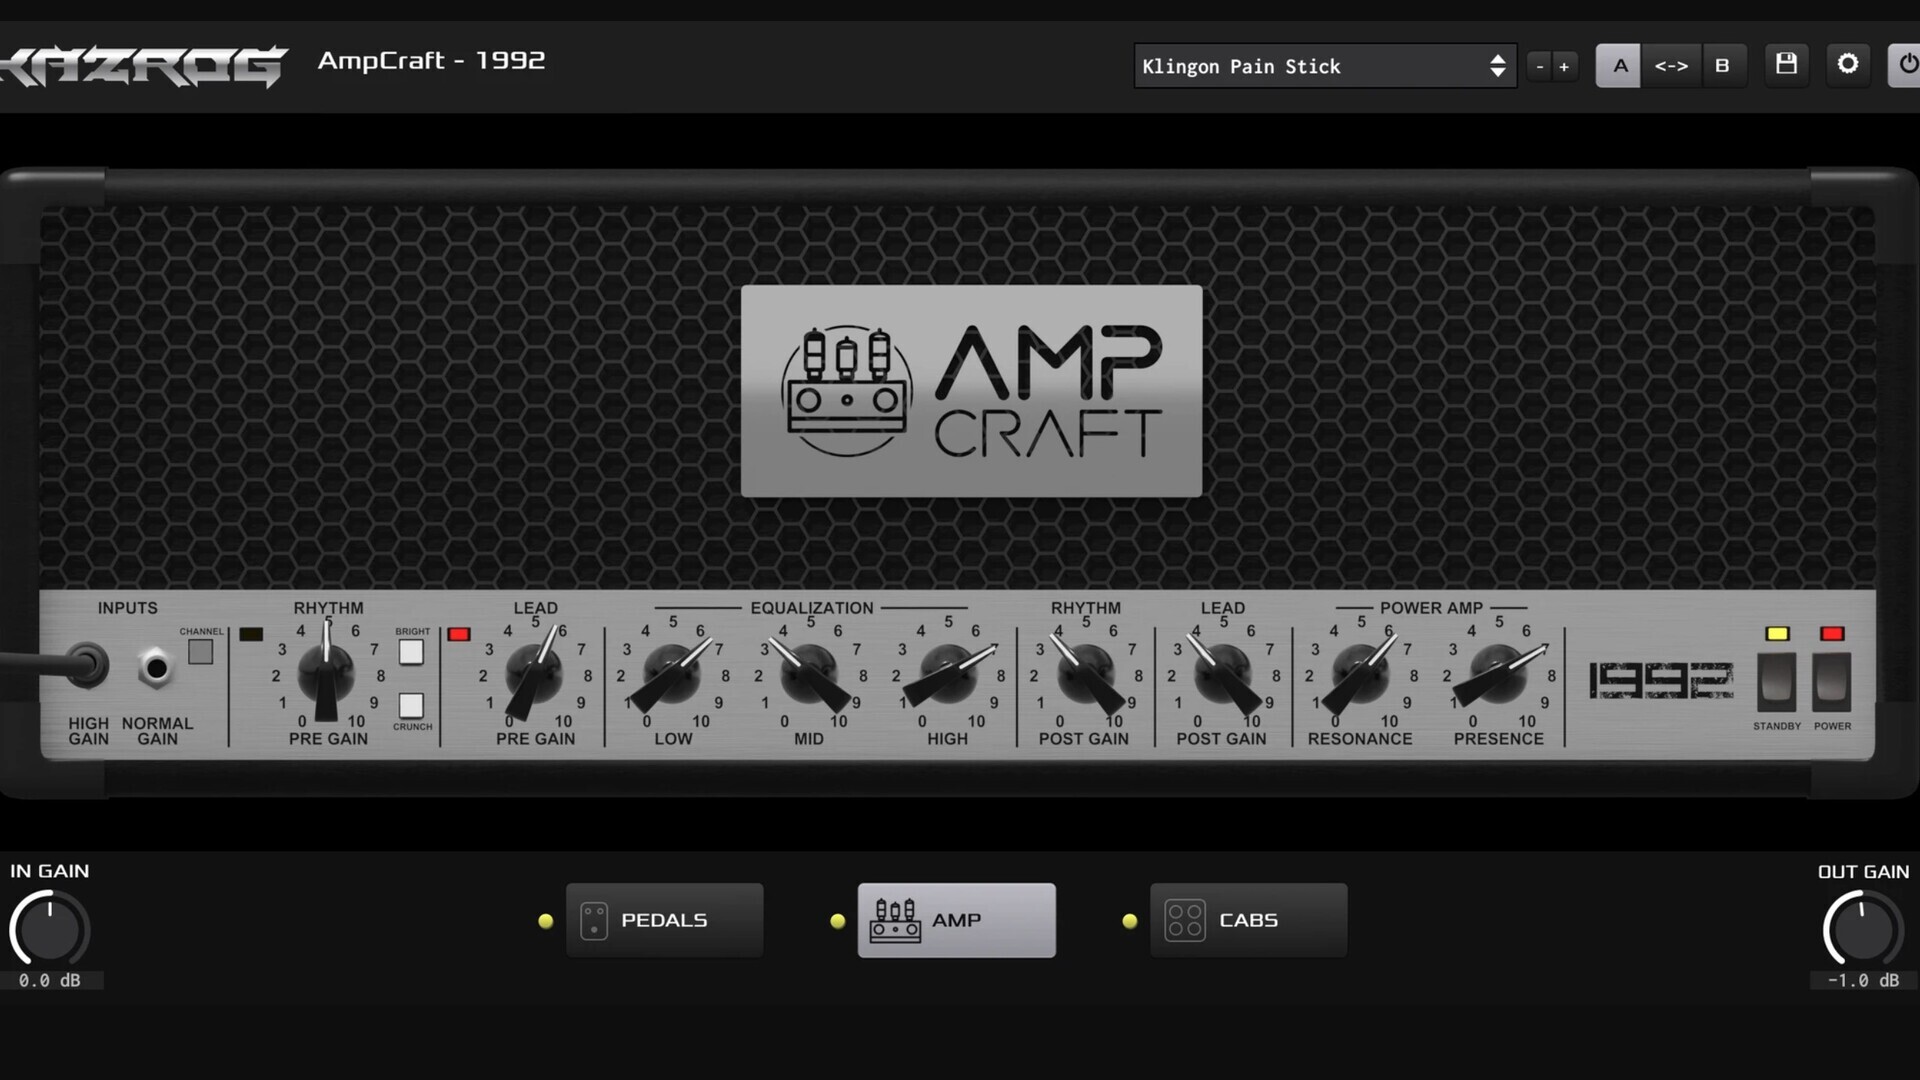The width and height of the screenshot is (1920, 1080).
Task: Click the normal gain input jack
Action: [x=155, y=667]
